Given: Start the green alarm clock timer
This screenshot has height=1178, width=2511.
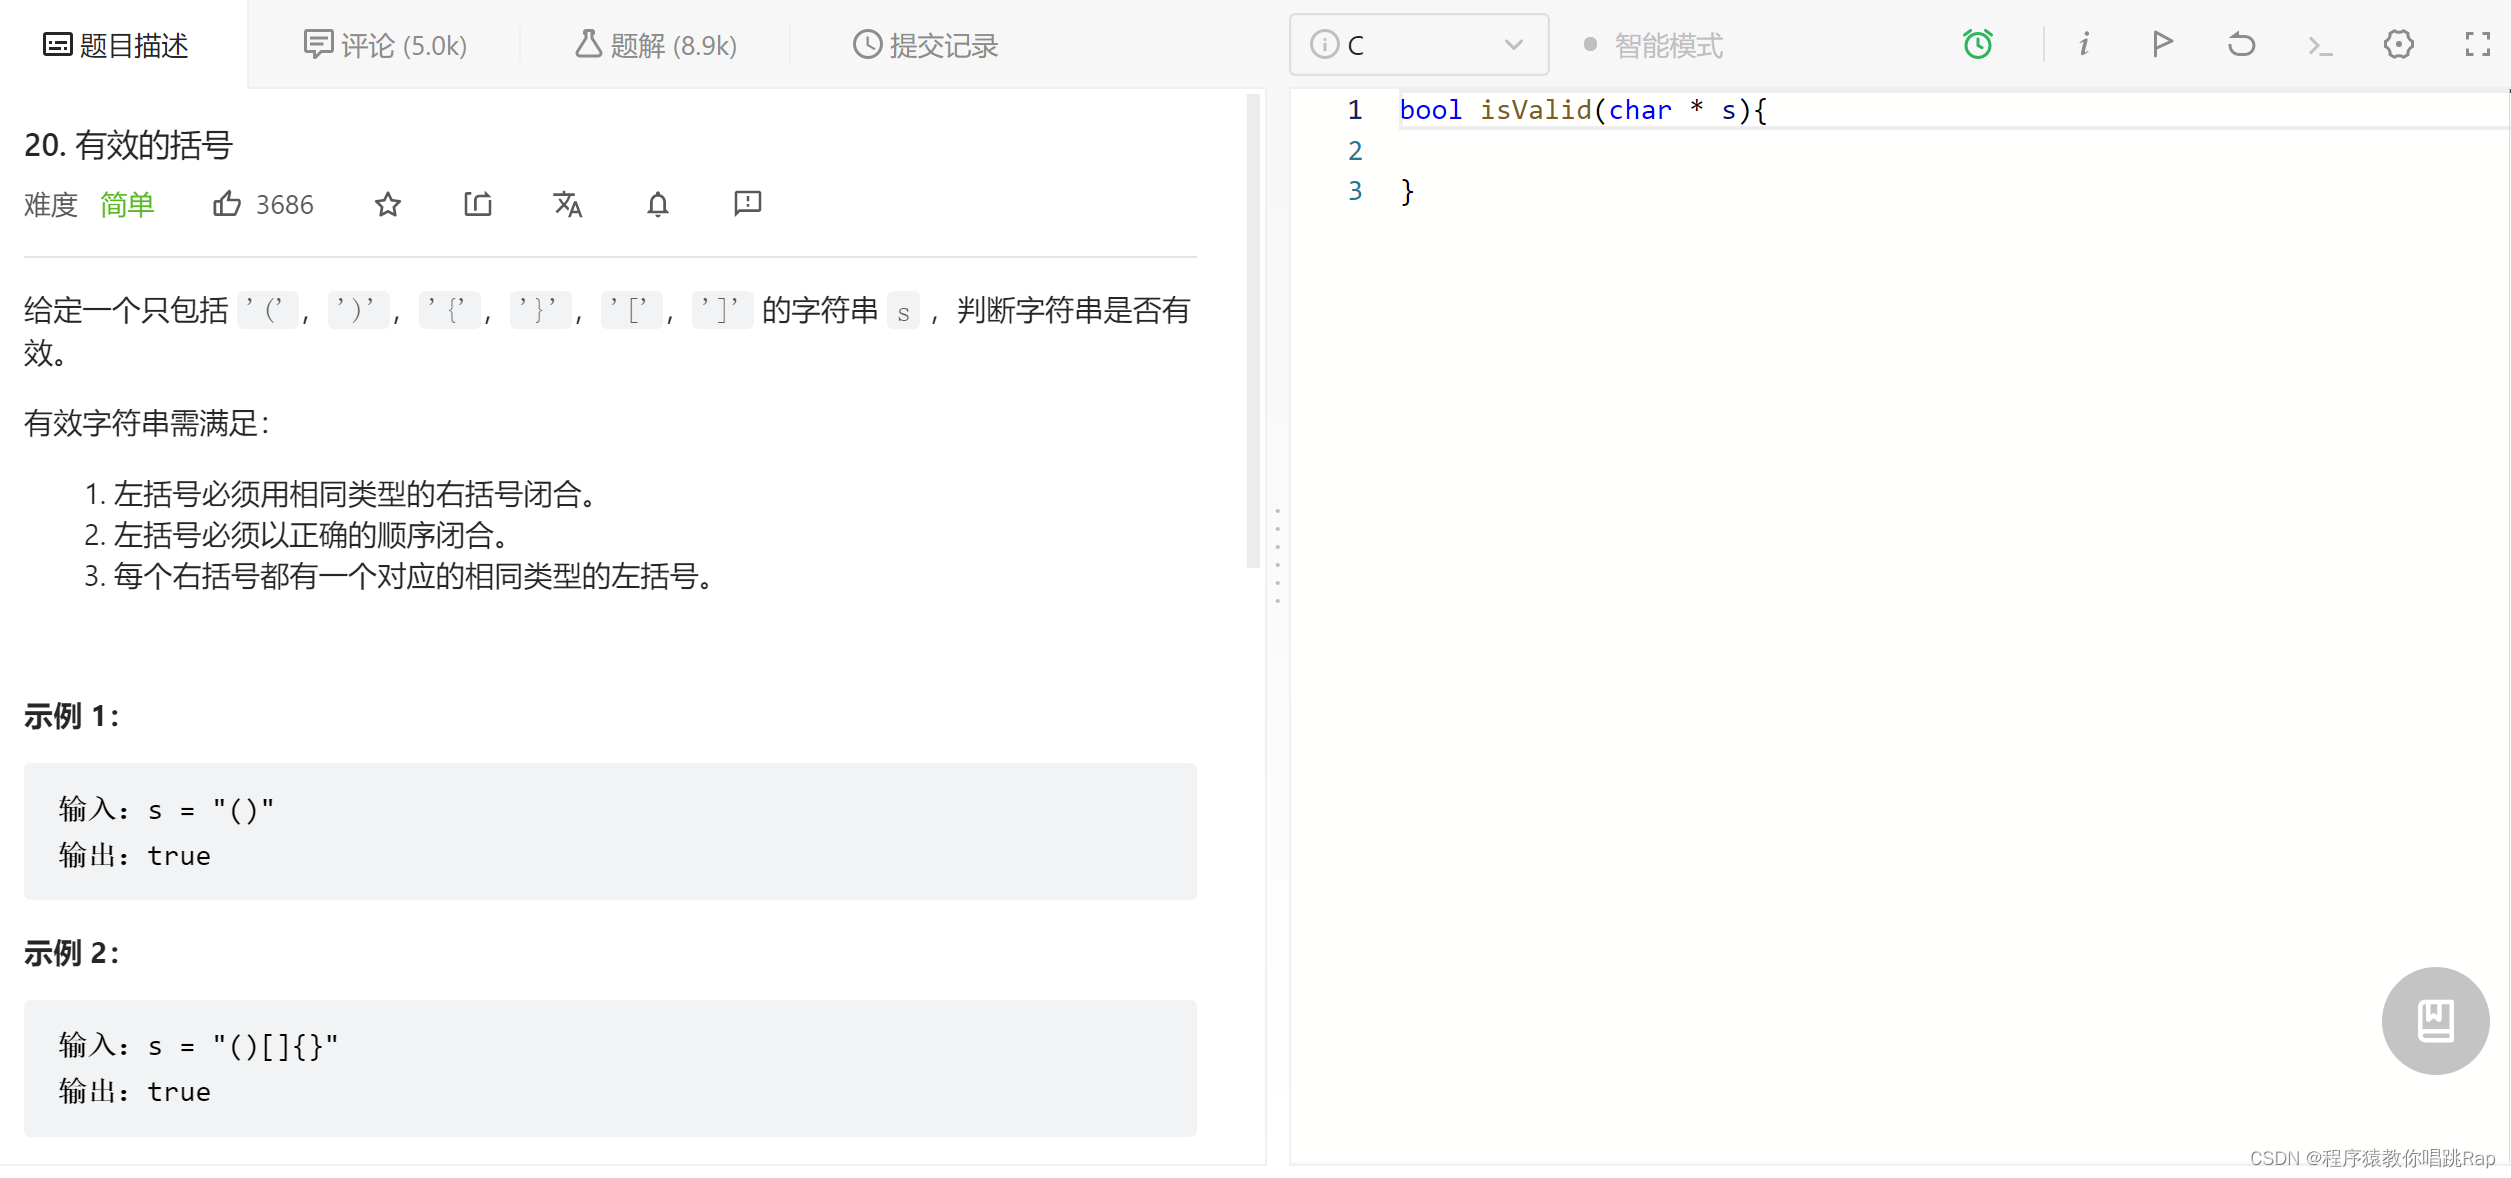Looking at the screenshot, I should coord(1977,44).
